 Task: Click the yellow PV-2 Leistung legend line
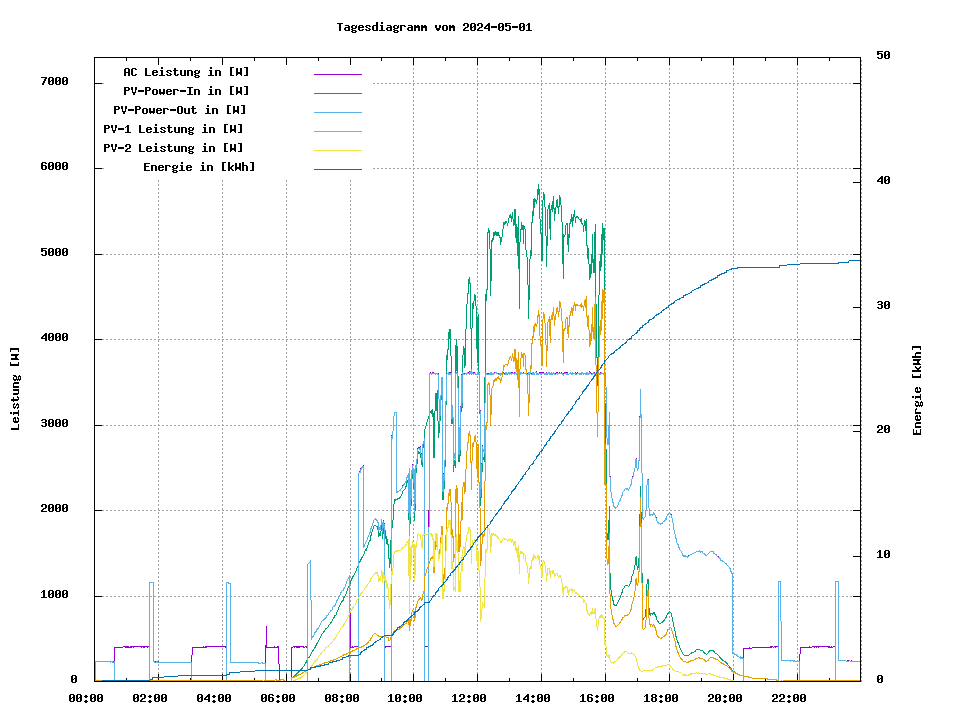(x=337, y=150)
